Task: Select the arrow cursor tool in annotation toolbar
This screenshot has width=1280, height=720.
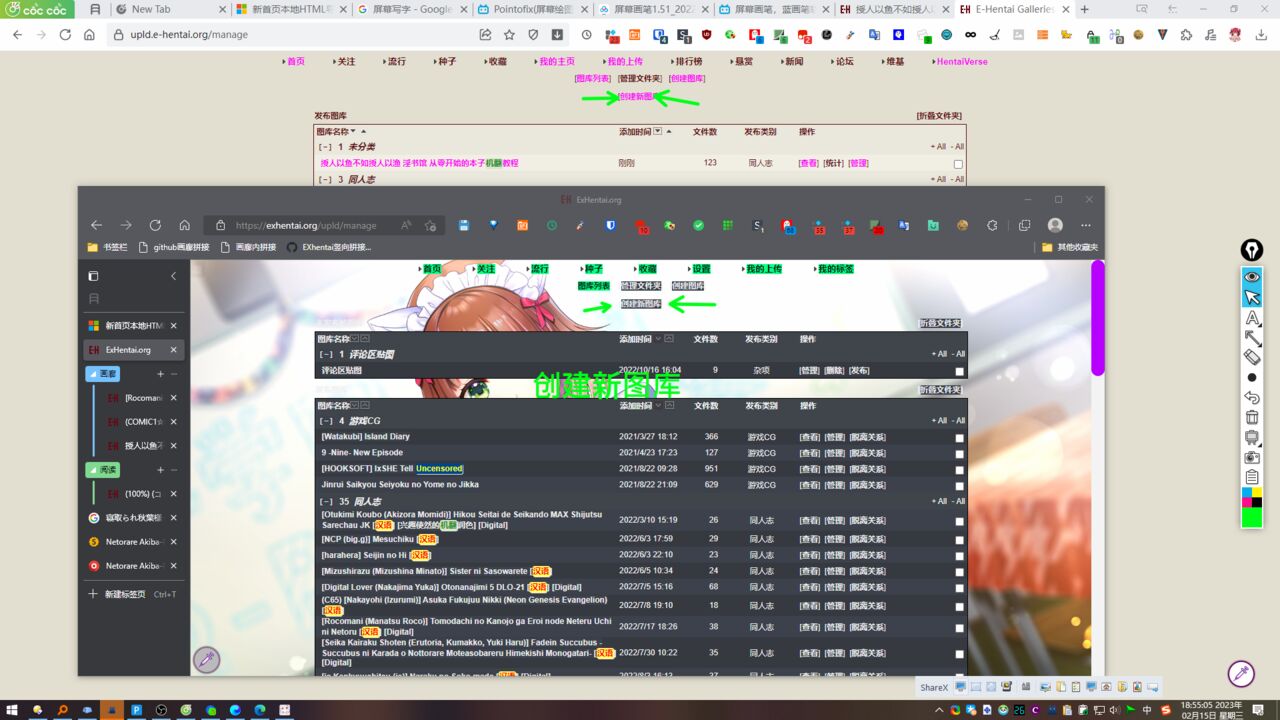Action: (1251, 297)
